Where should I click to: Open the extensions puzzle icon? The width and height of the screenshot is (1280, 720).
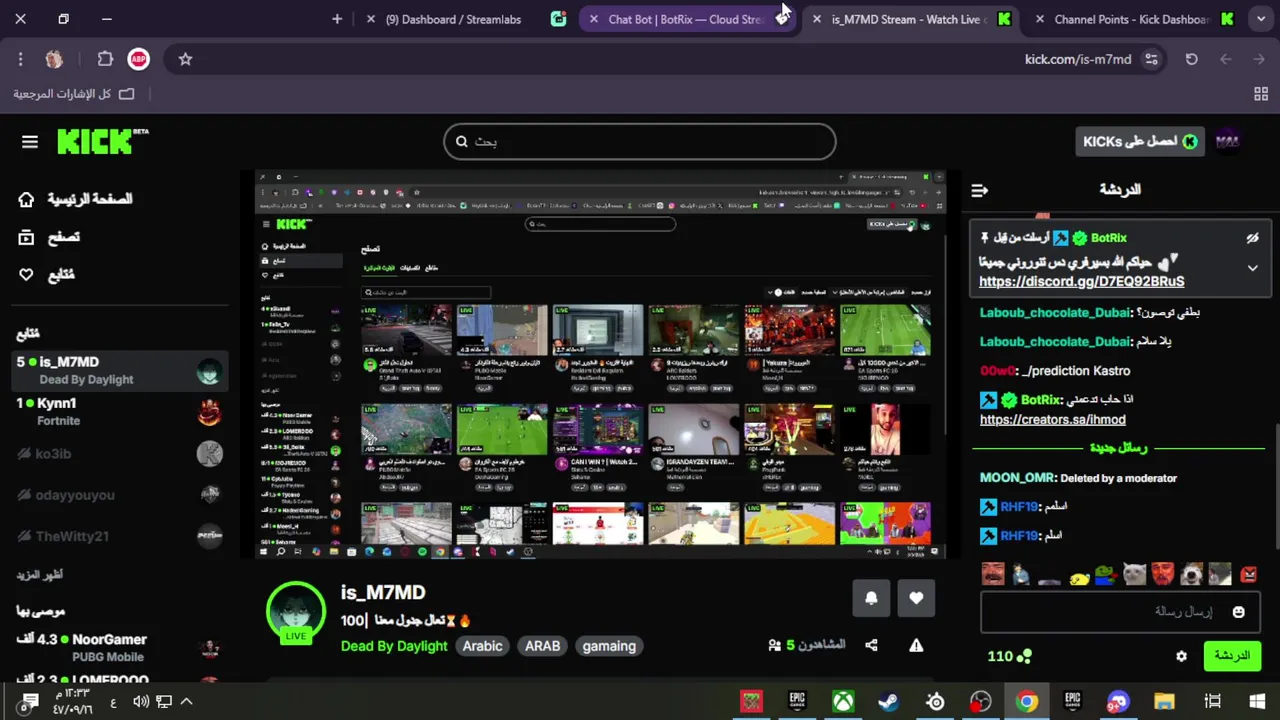coord(105,59)
